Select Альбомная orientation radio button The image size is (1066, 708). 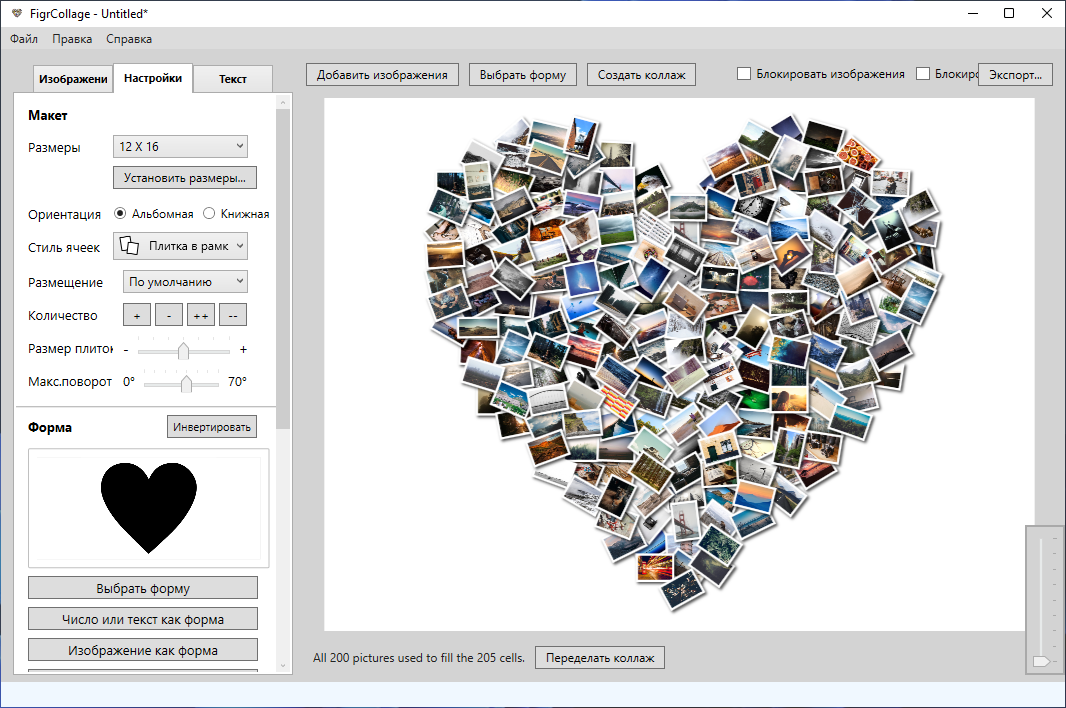click(x=121, y=213)
